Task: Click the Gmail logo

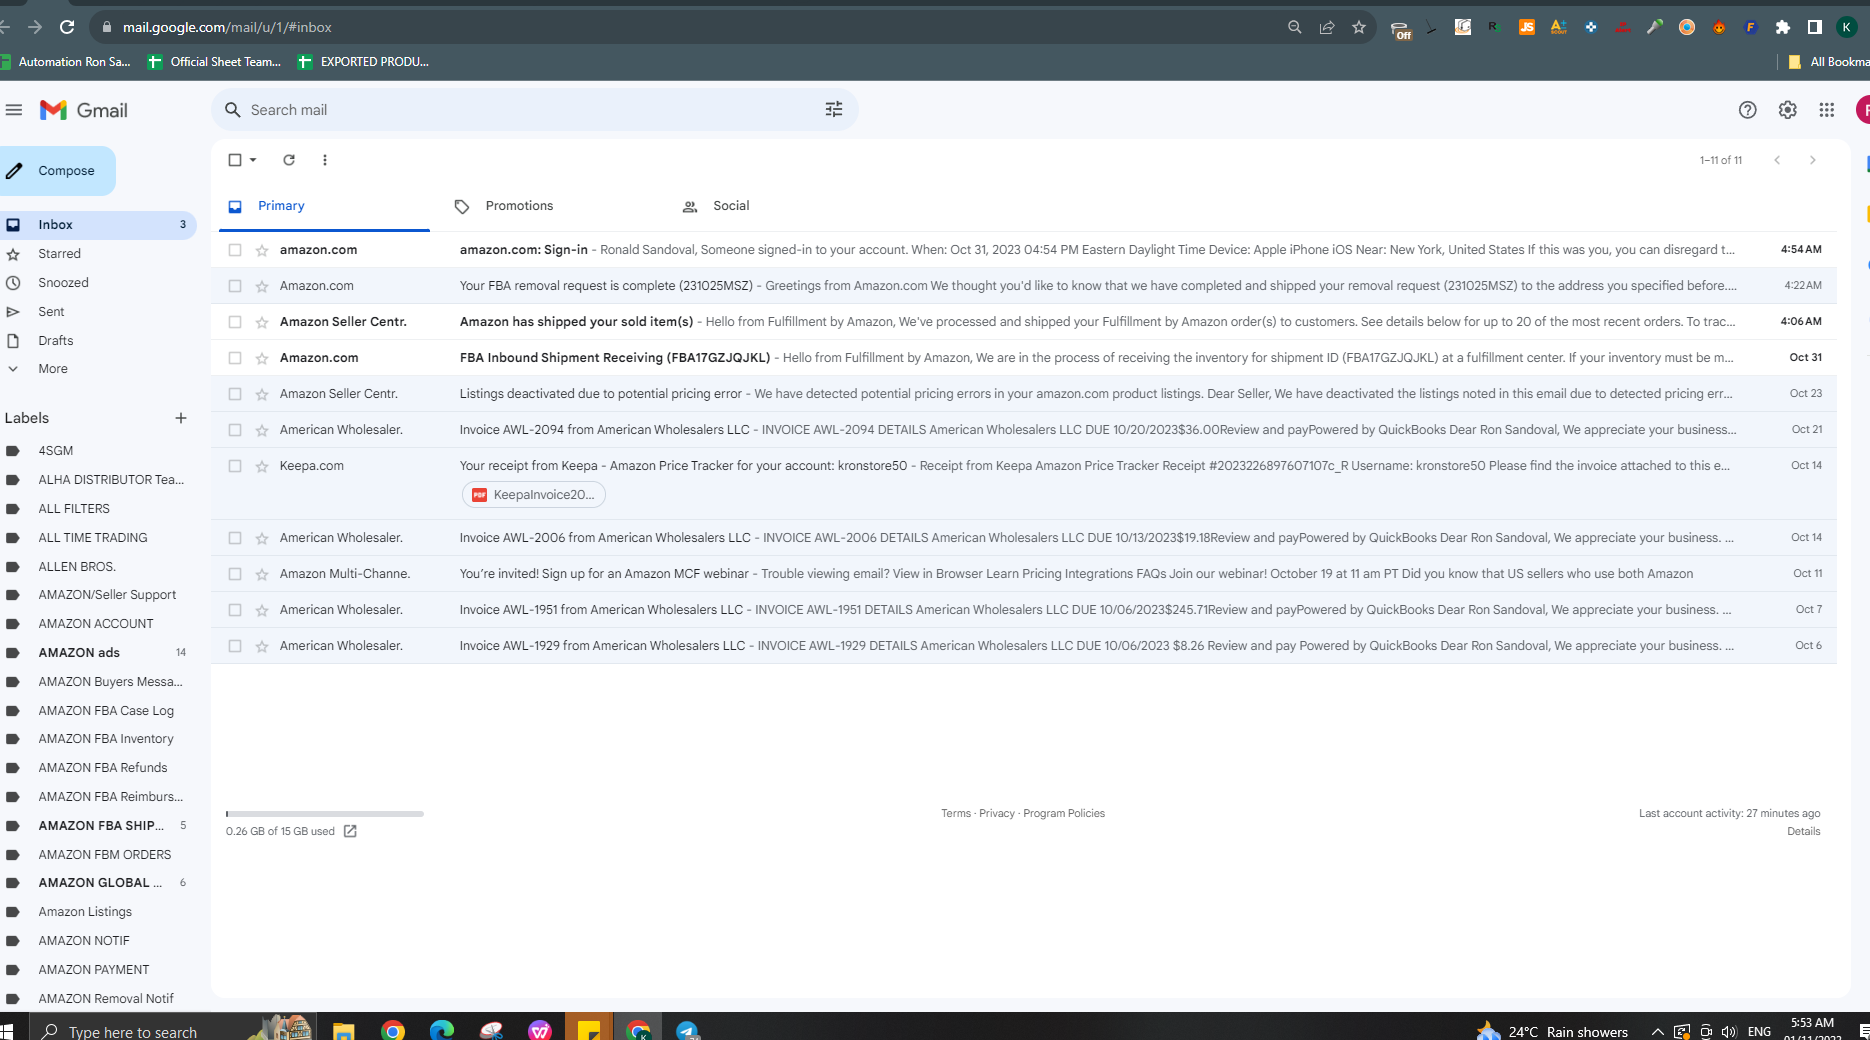Action: point(84,110)
